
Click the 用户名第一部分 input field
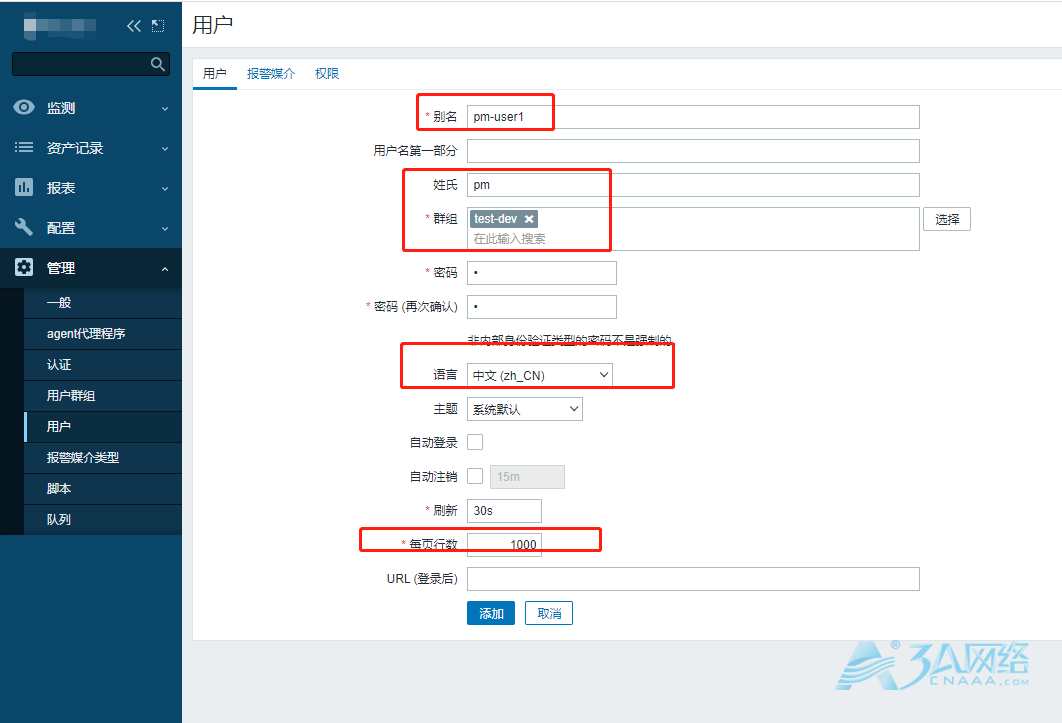tap(693, 150)
